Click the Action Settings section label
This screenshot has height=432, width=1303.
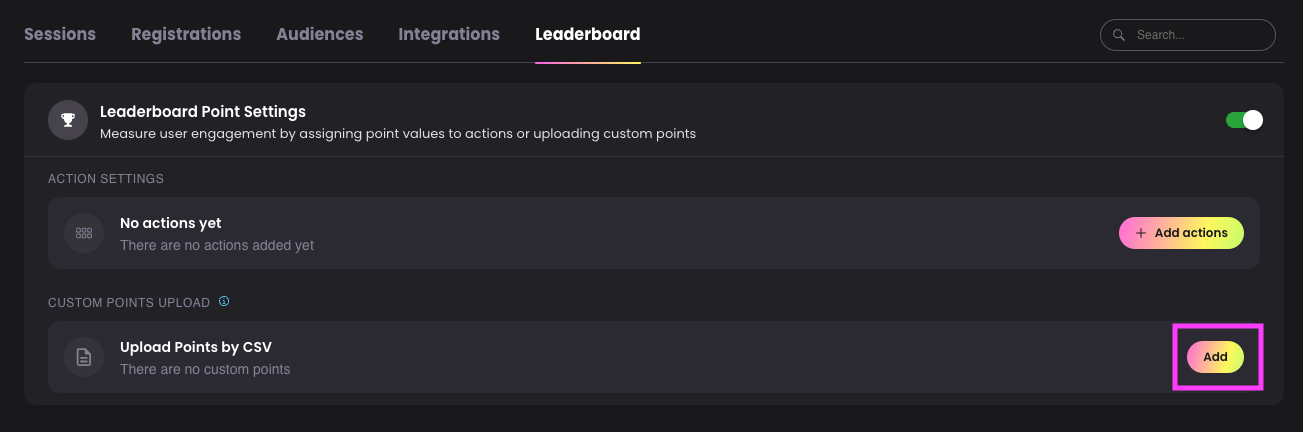[106, 179]
